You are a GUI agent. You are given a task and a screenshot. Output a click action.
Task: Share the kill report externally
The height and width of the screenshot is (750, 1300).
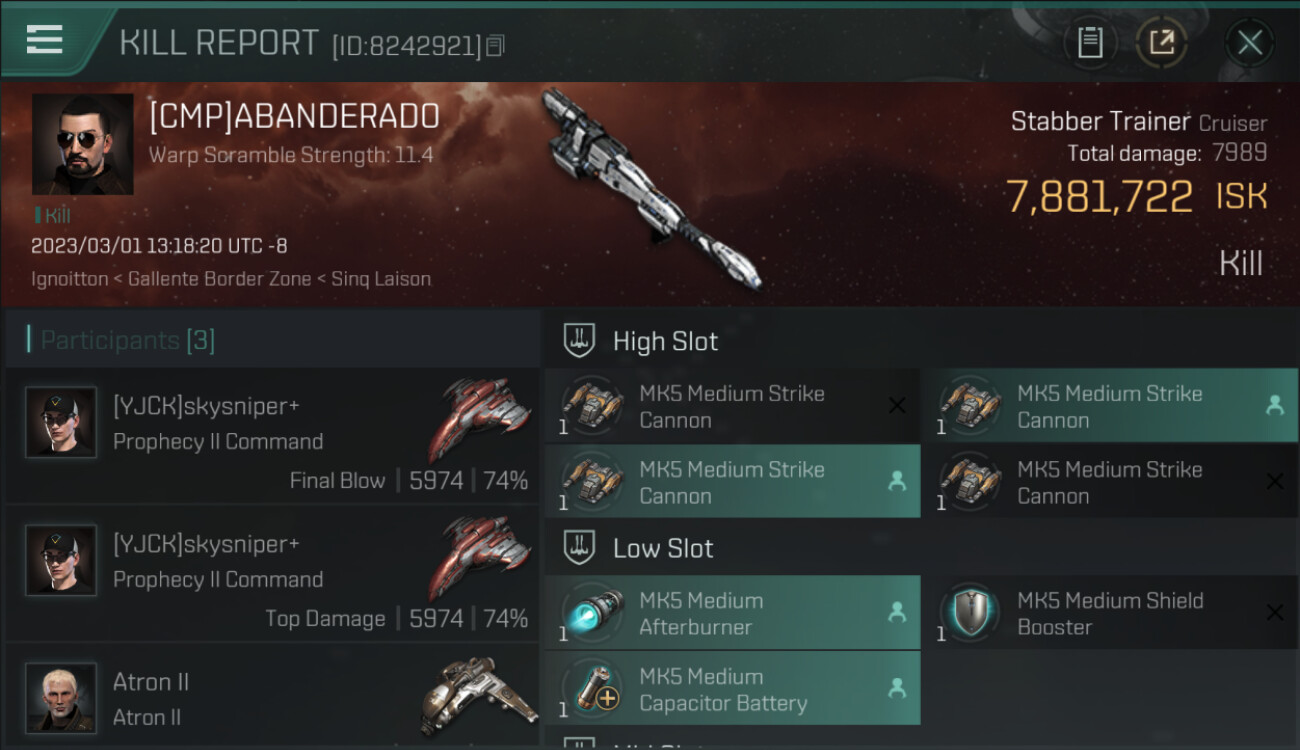(x=1162, y=43)
